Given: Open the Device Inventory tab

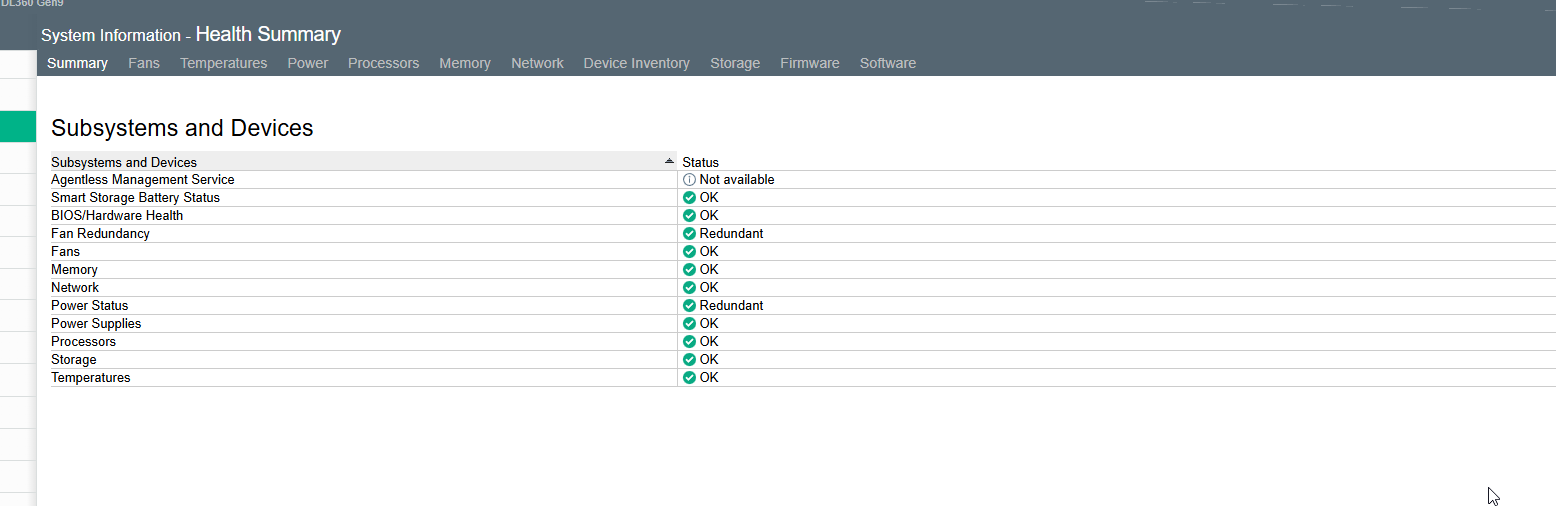Looking at the screenshot, I should [x=636, y=63].
